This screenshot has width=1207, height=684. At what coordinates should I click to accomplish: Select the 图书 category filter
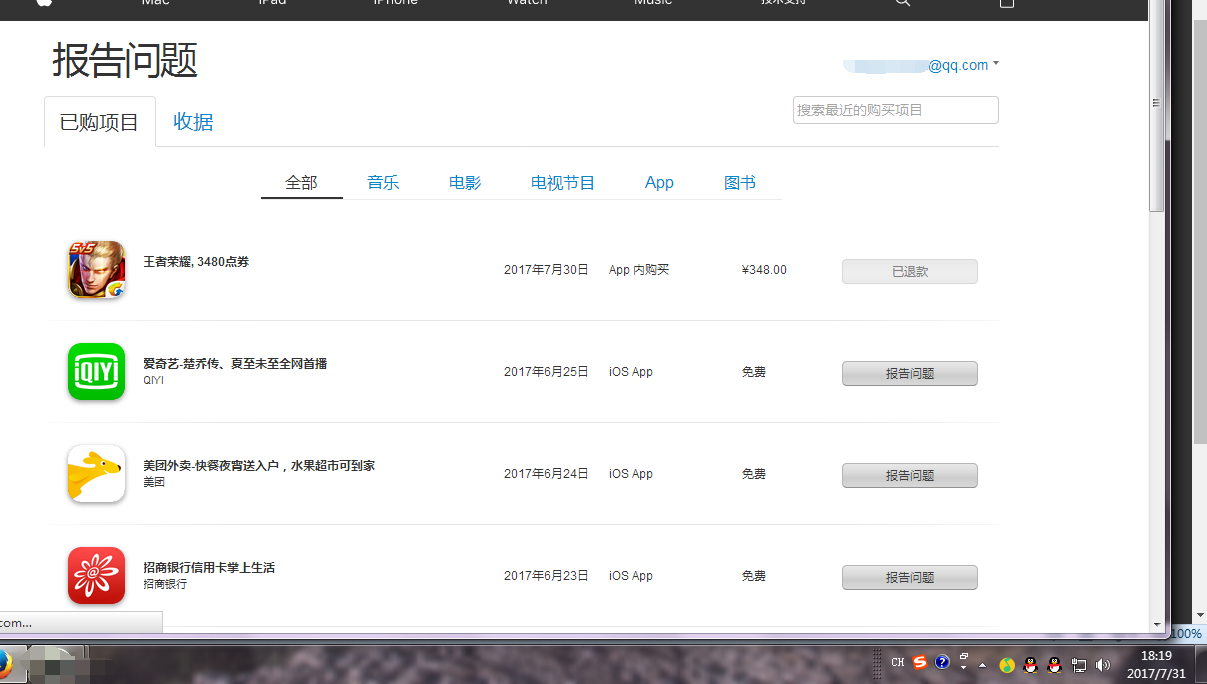[x=740, y=182]
